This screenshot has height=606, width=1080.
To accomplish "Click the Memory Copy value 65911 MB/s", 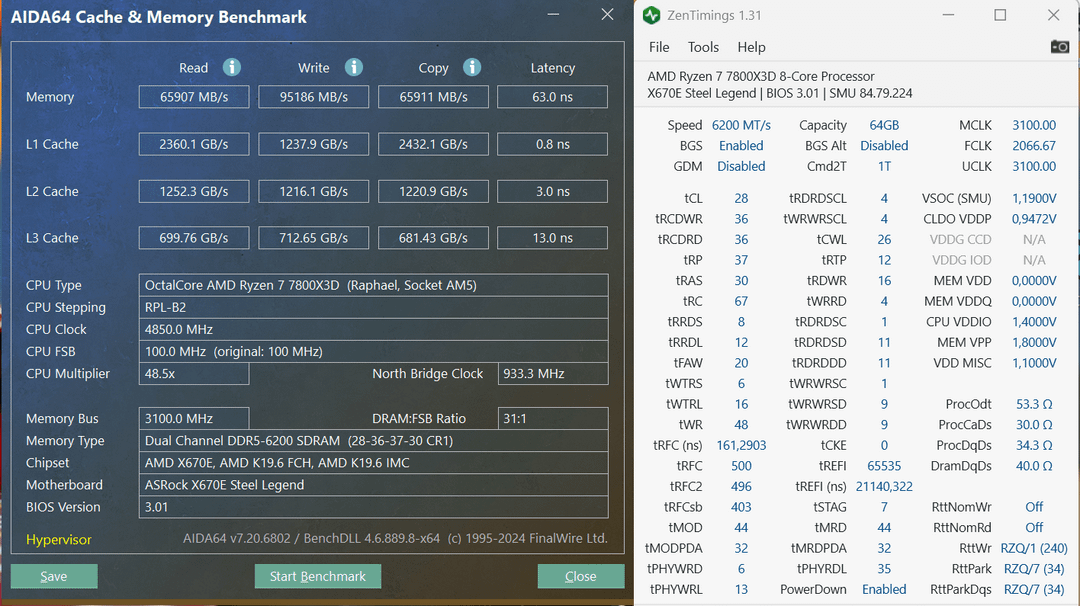I will coord(433,97).
